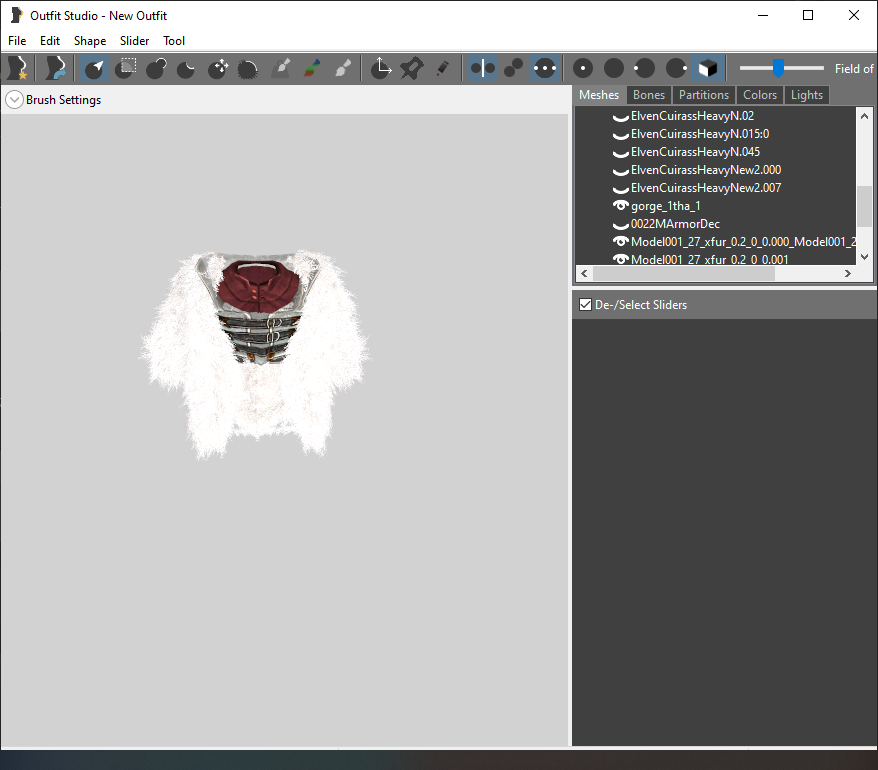Activate the Select tool
This screenshot has width=878, height=770.
94,68
